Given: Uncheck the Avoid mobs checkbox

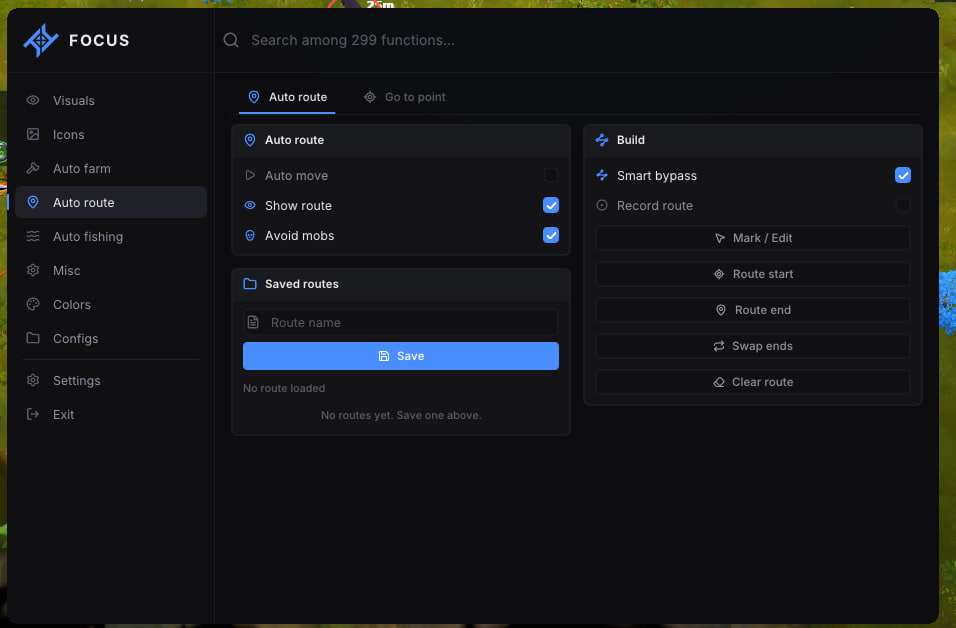Looking at the screenshot, I should pos(551,235).
